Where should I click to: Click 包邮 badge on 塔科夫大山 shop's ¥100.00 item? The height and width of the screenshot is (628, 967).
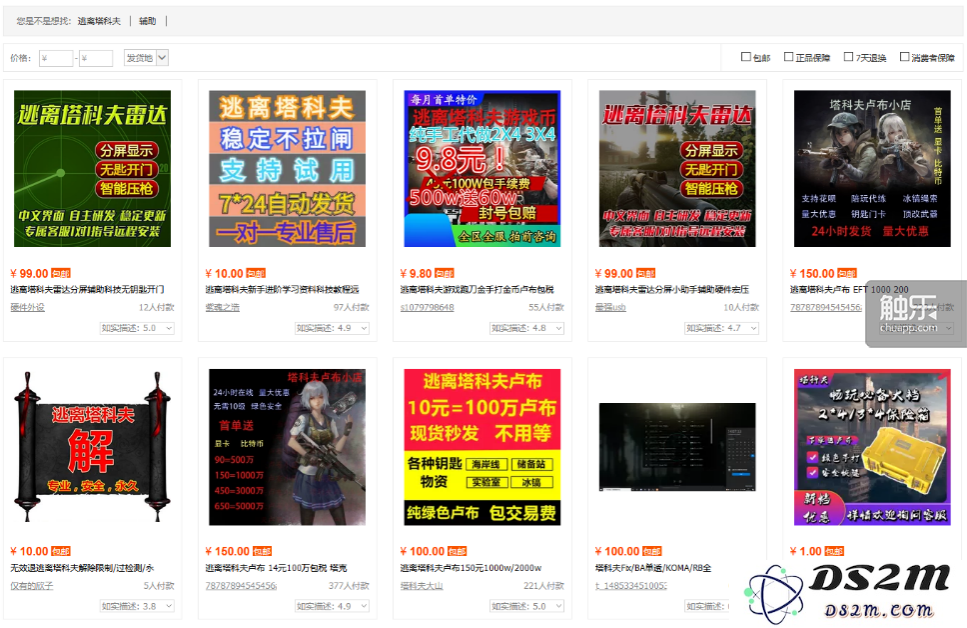pos(457,552)
